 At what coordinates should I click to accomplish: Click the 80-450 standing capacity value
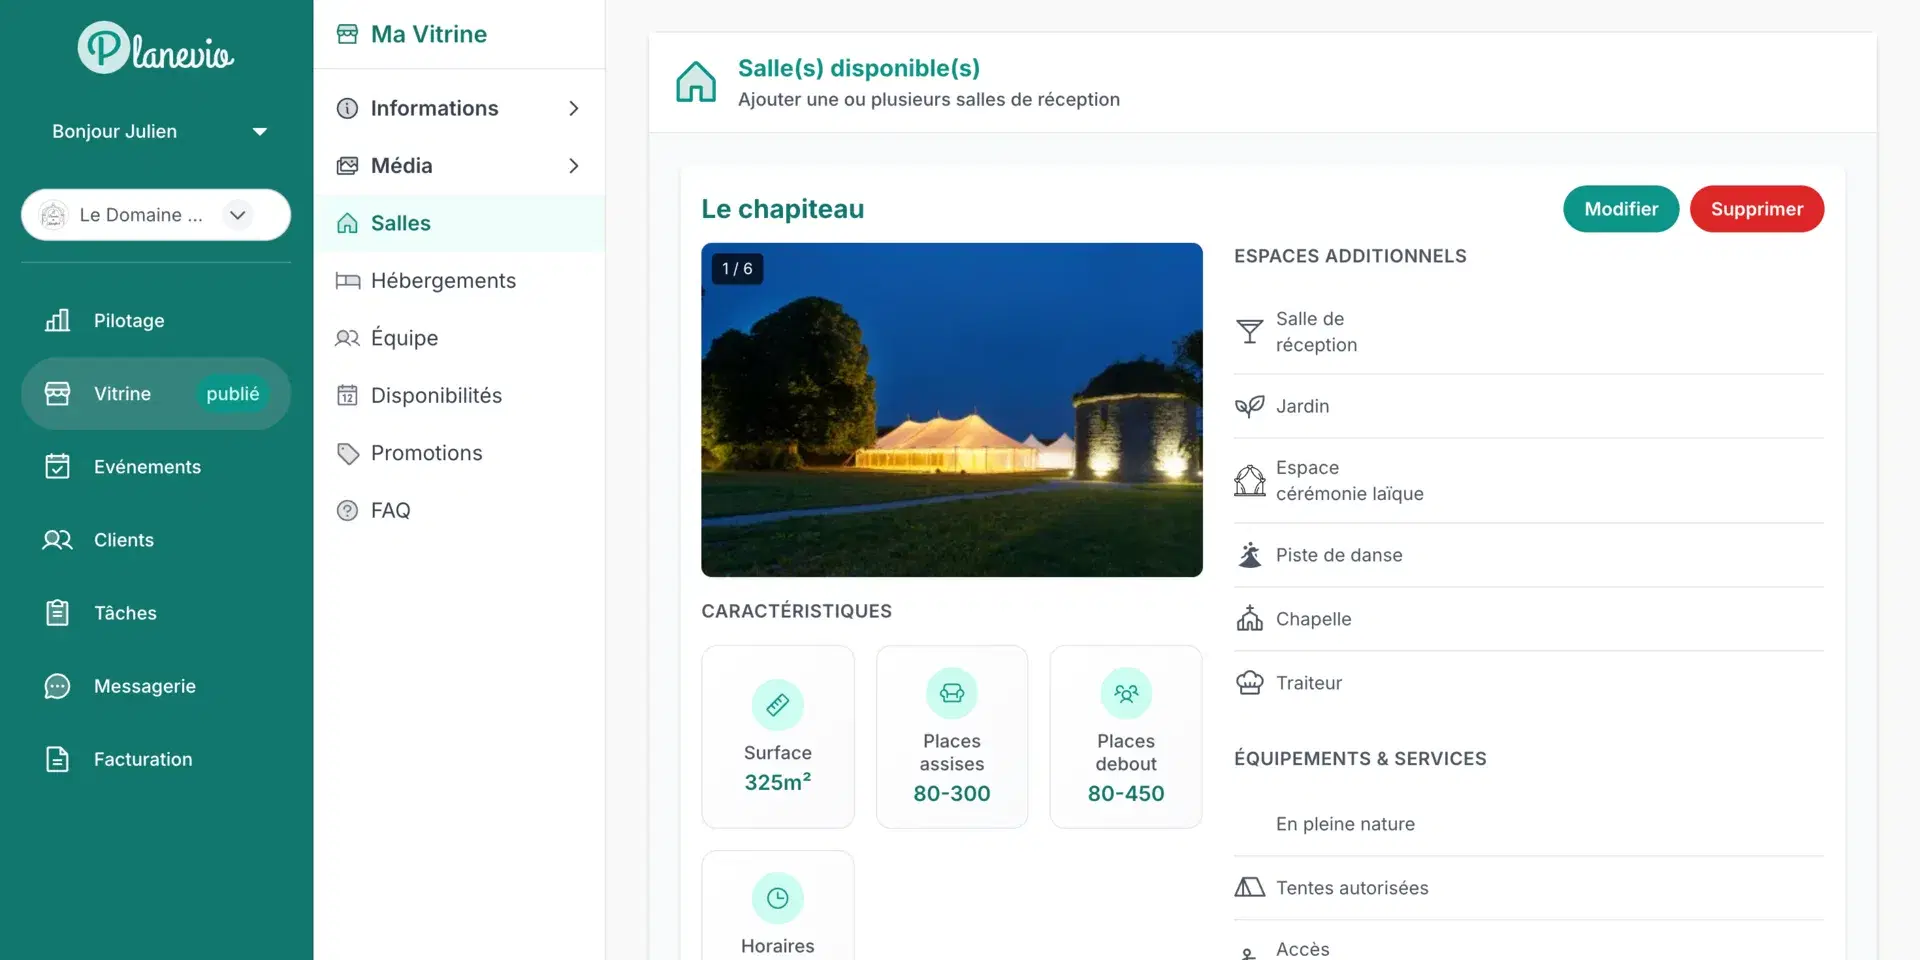click(x=1126, y=793)
